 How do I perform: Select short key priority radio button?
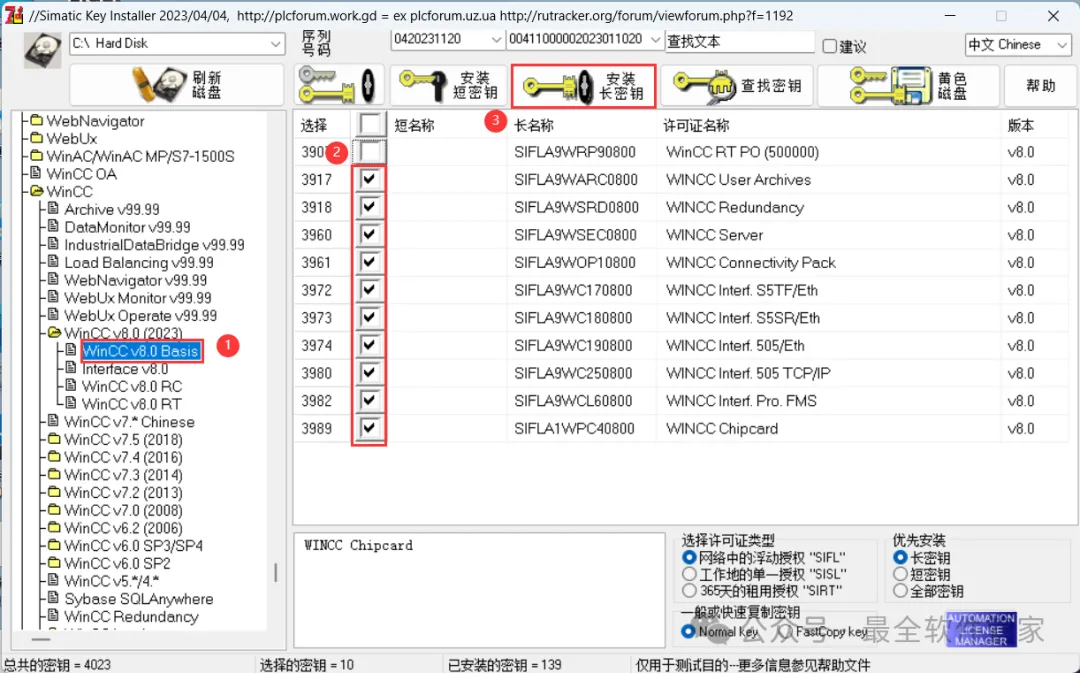pos(900,574)
